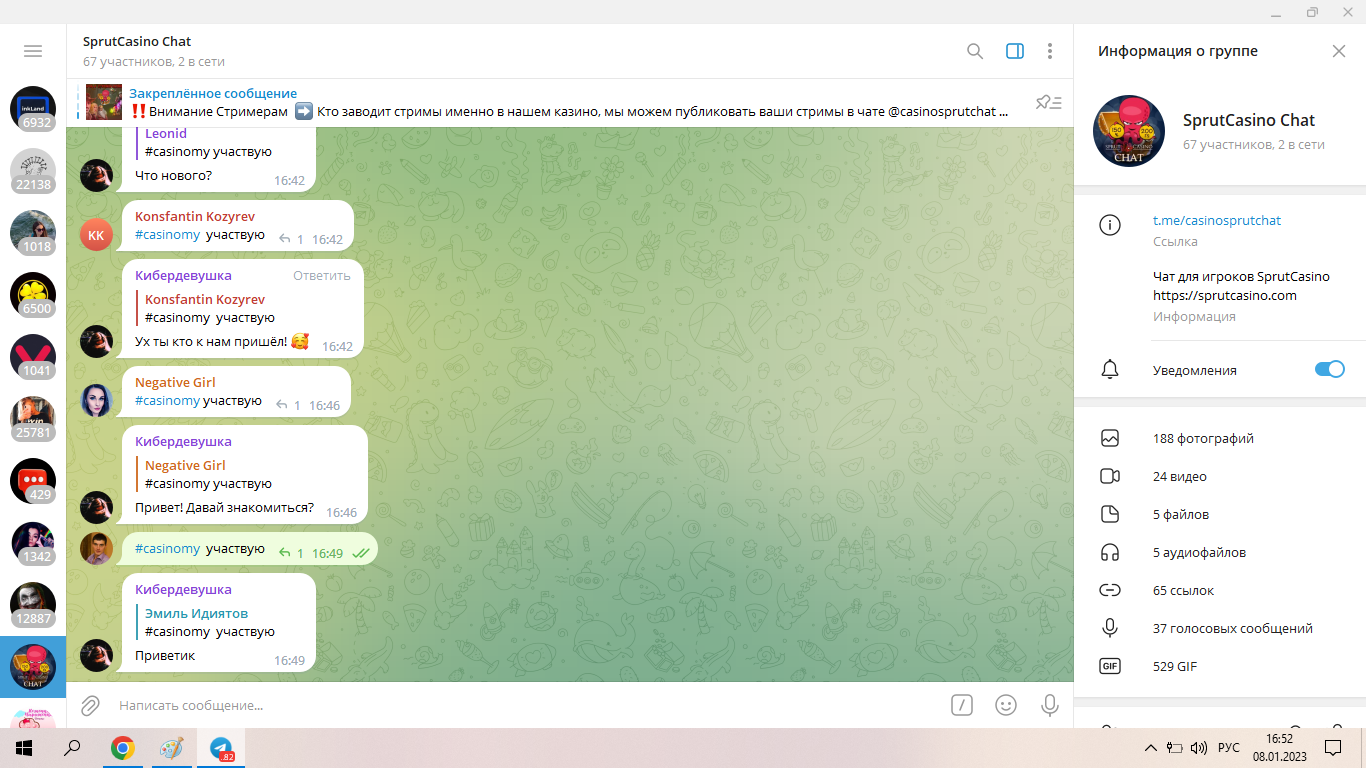This screenshot has height=768, width=1366.
Task: Open chat with 1041 unread badge
Action: (33, 357)
